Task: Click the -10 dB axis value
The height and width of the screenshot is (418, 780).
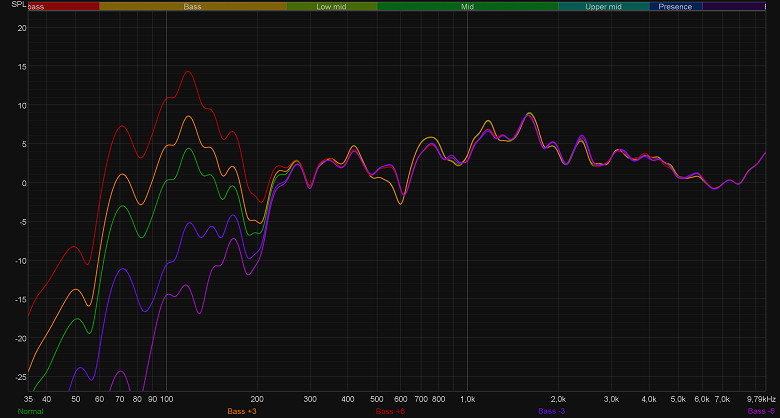Action: coord(21,261)
